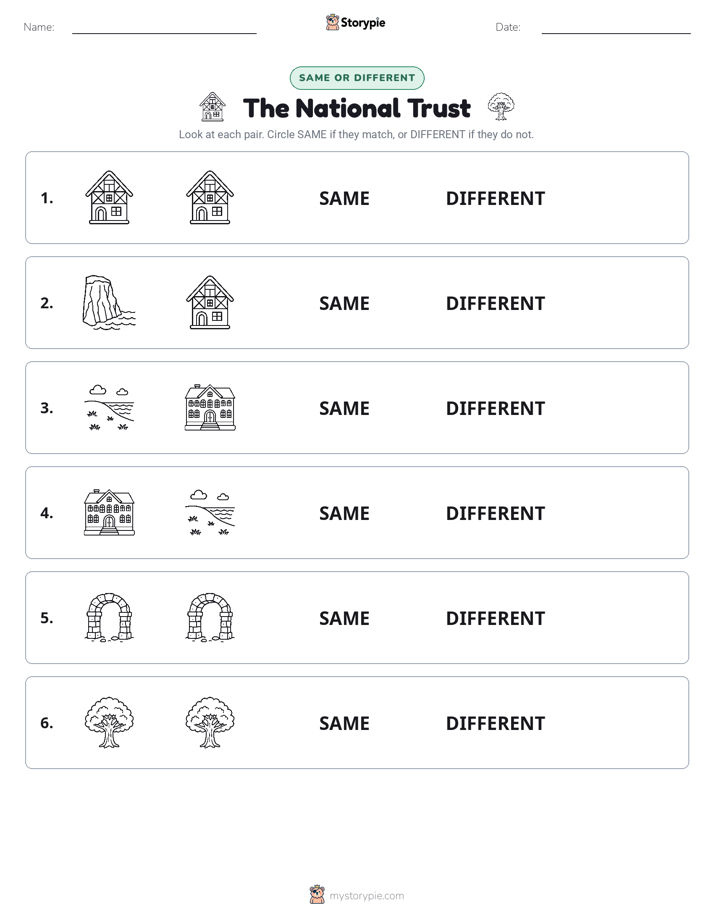
Task: Select DIFFERENT for question 2
Action: [495, 303]
